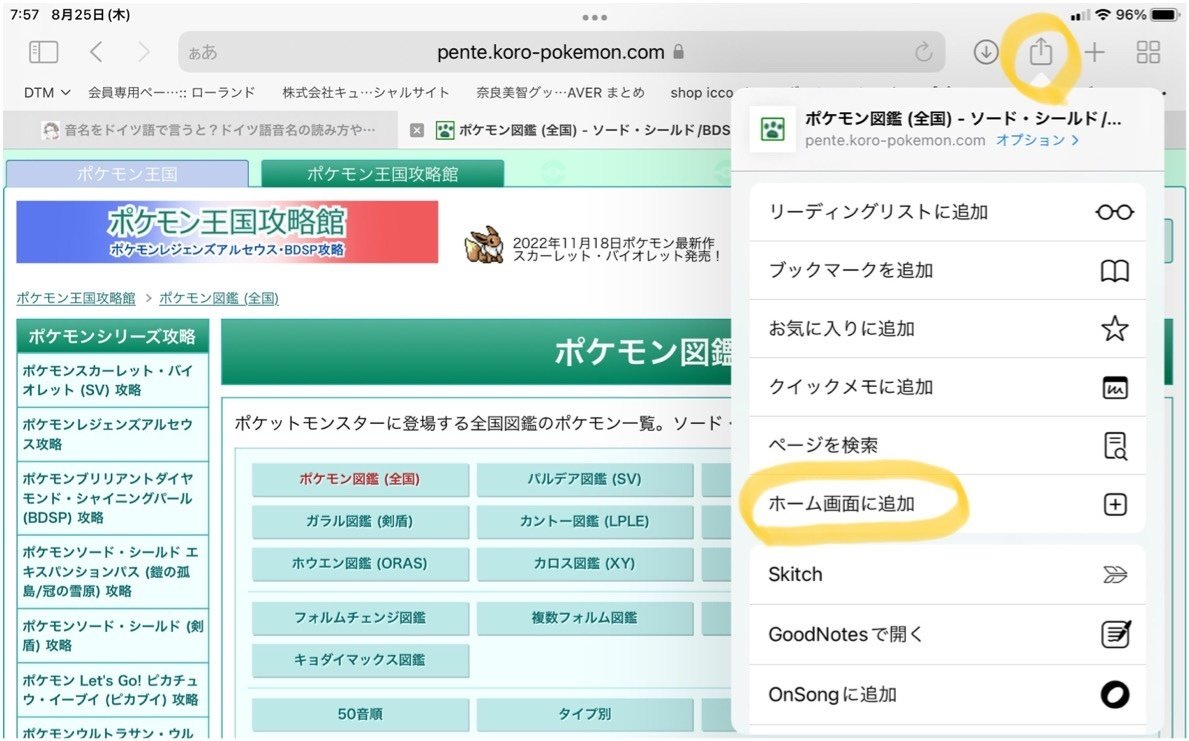Switch to the ポケモン図鑑 (全国) browser tab
The width and height of the screenshot is (1189, 741).
click(x=593, y=130)
